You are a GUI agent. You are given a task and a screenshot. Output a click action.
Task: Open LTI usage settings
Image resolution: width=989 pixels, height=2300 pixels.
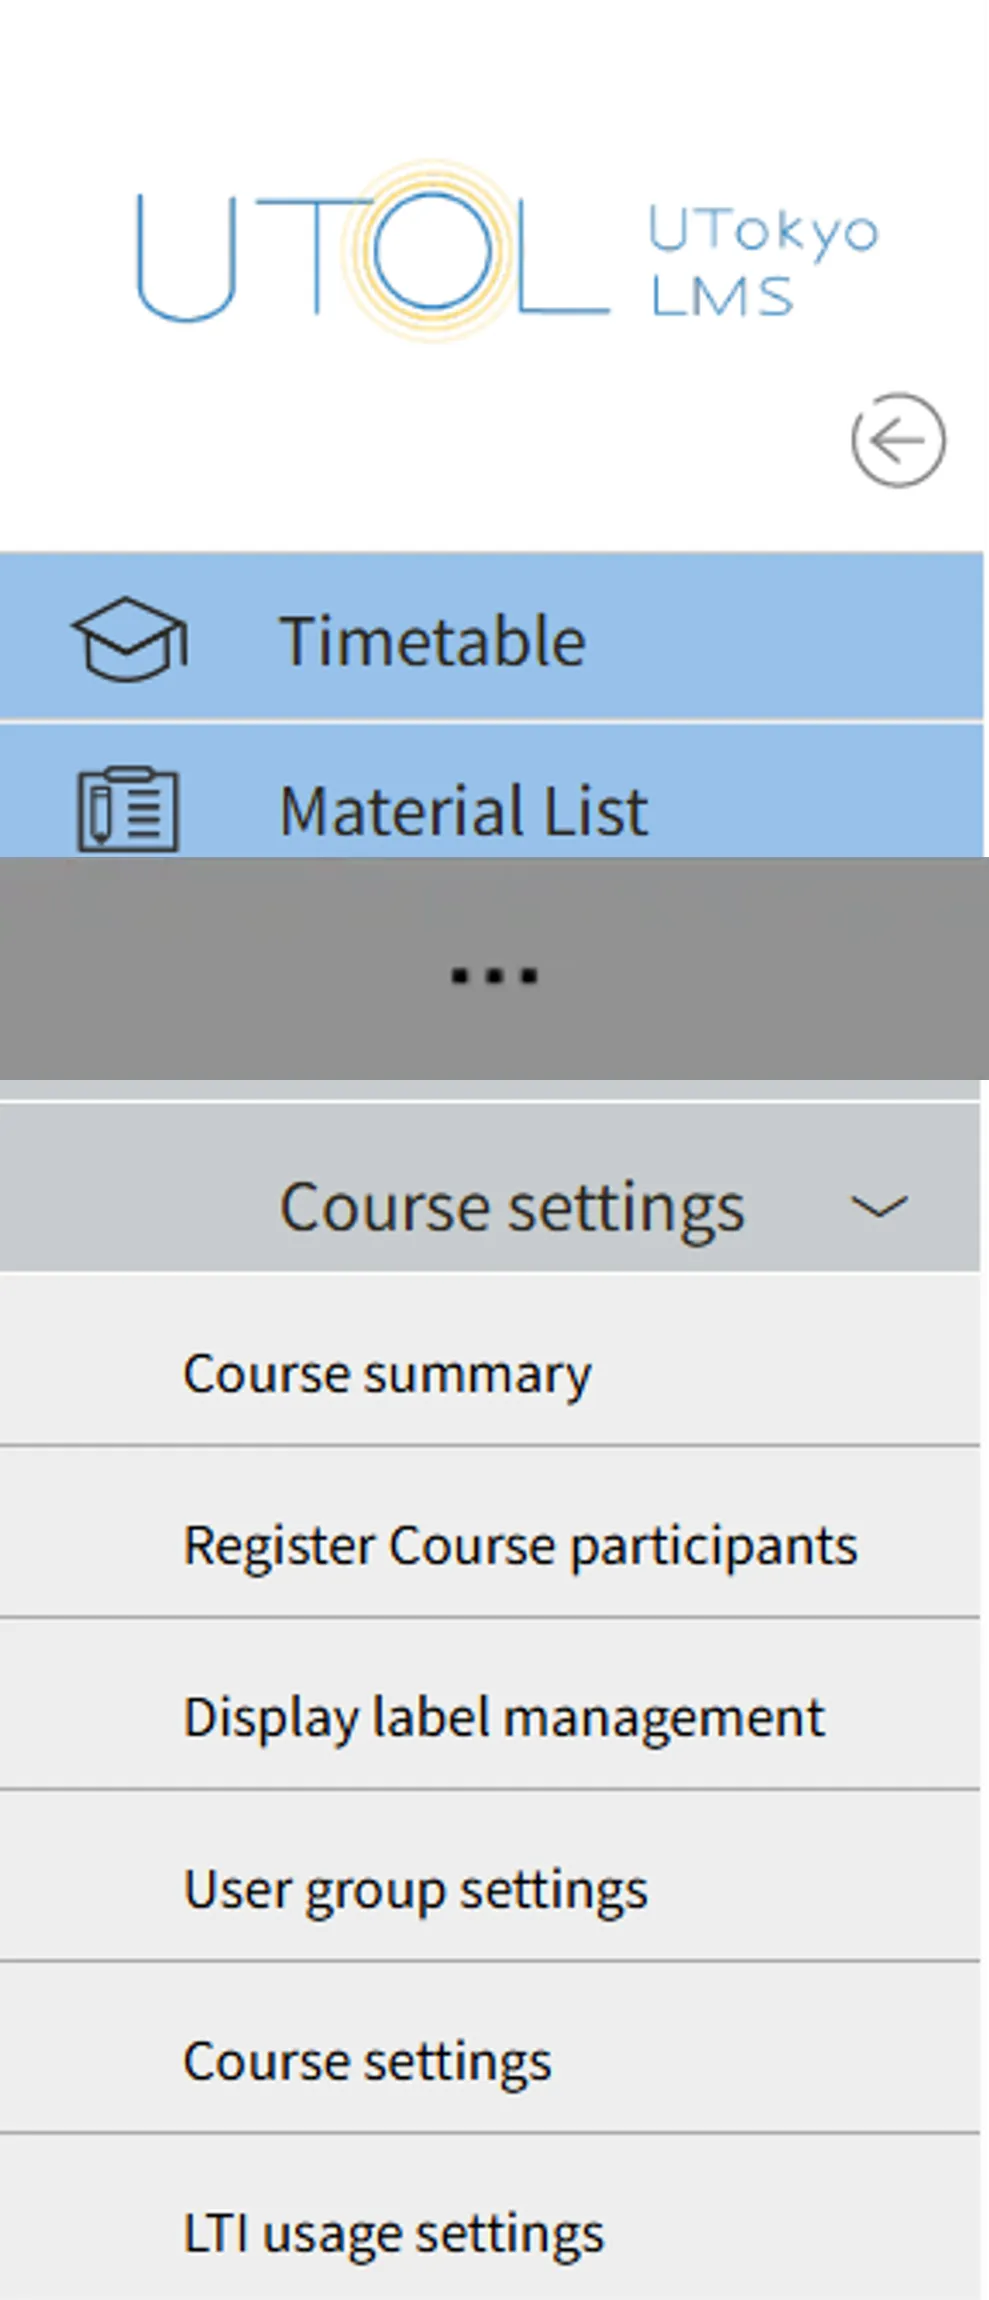pos(394,2234)
